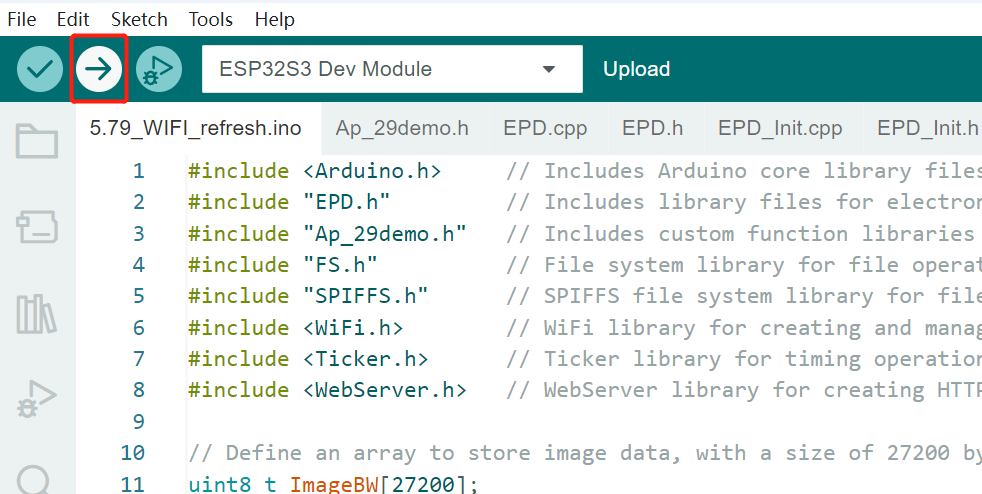Click the Upload arrow button

pyautogui.click(x=99, y=69)
